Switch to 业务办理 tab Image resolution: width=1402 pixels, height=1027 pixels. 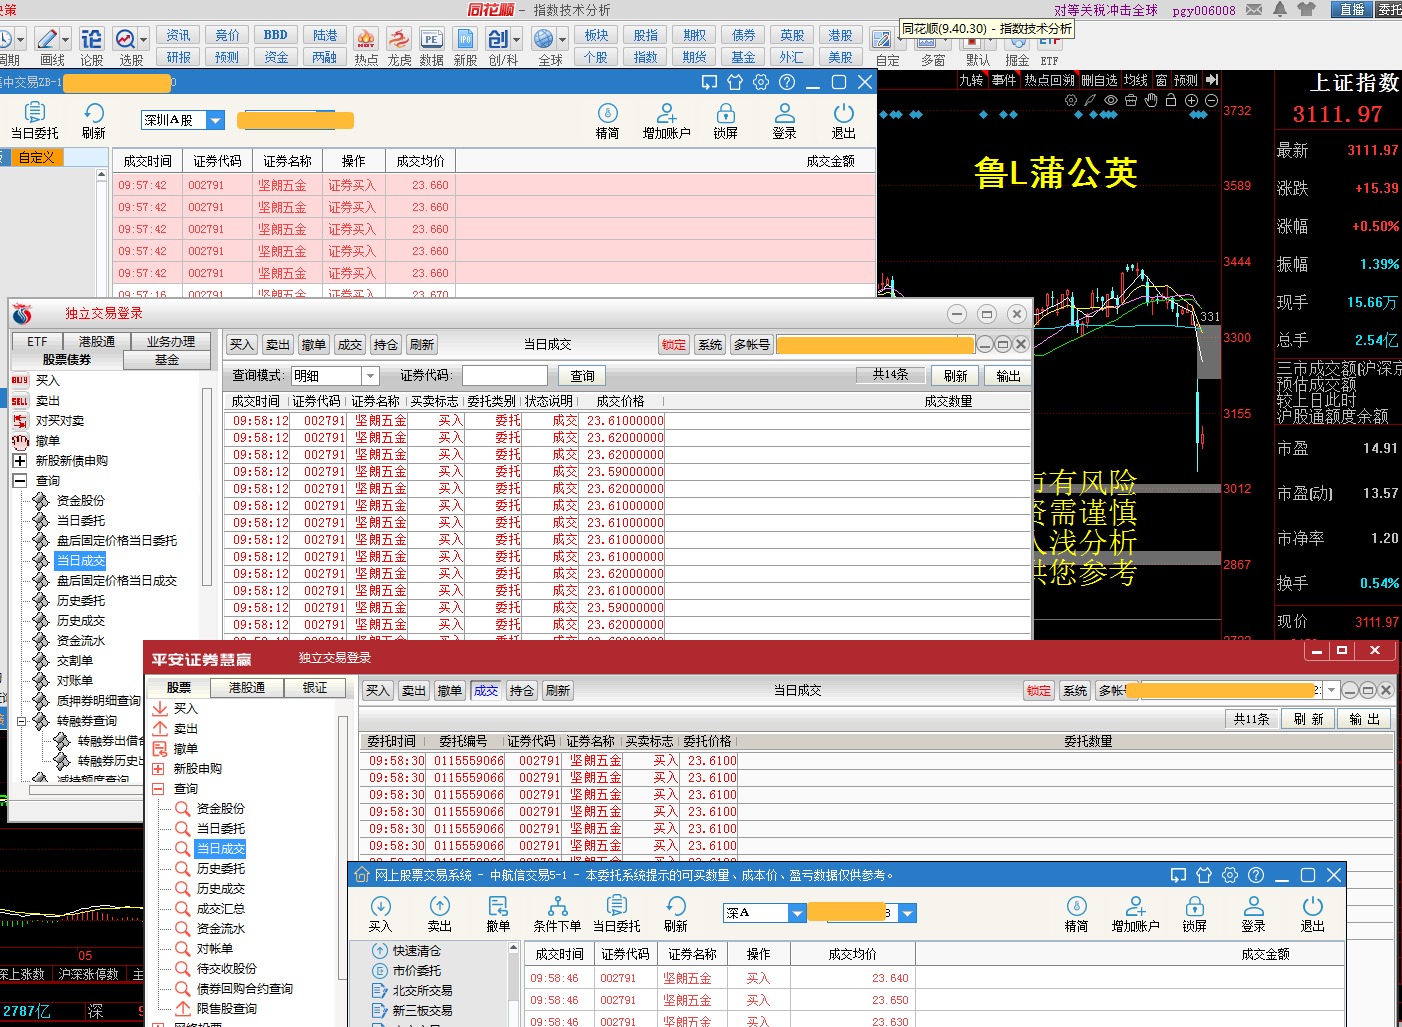(171, 342)
